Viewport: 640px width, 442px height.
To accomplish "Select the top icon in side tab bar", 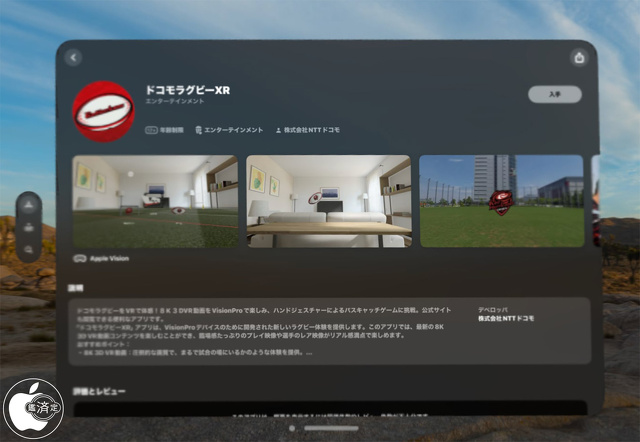I will click(x=29, y=205).
